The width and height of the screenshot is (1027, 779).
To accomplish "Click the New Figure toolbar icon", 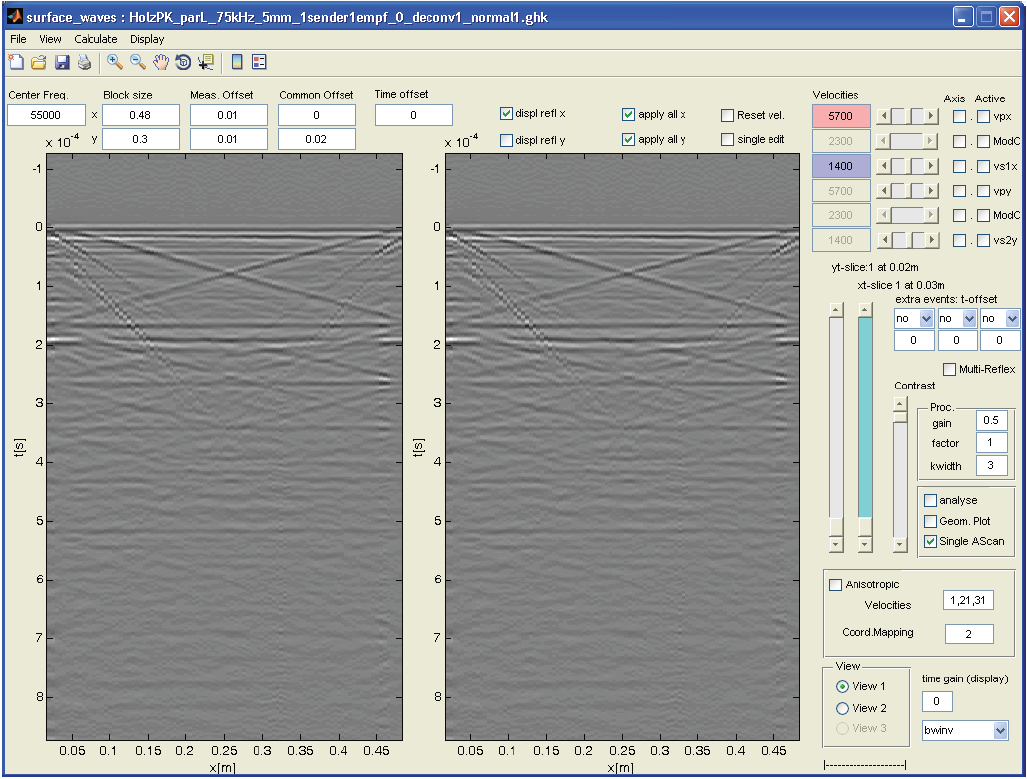I will (x=16, y=62).
